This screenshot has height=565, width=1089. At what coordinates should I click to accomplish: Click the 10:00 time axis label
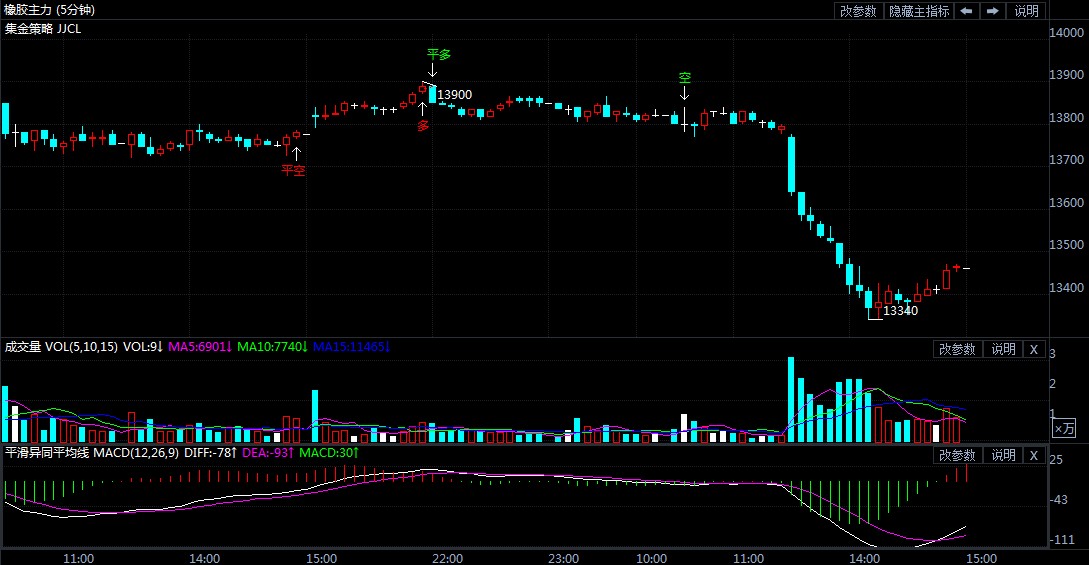651,558
